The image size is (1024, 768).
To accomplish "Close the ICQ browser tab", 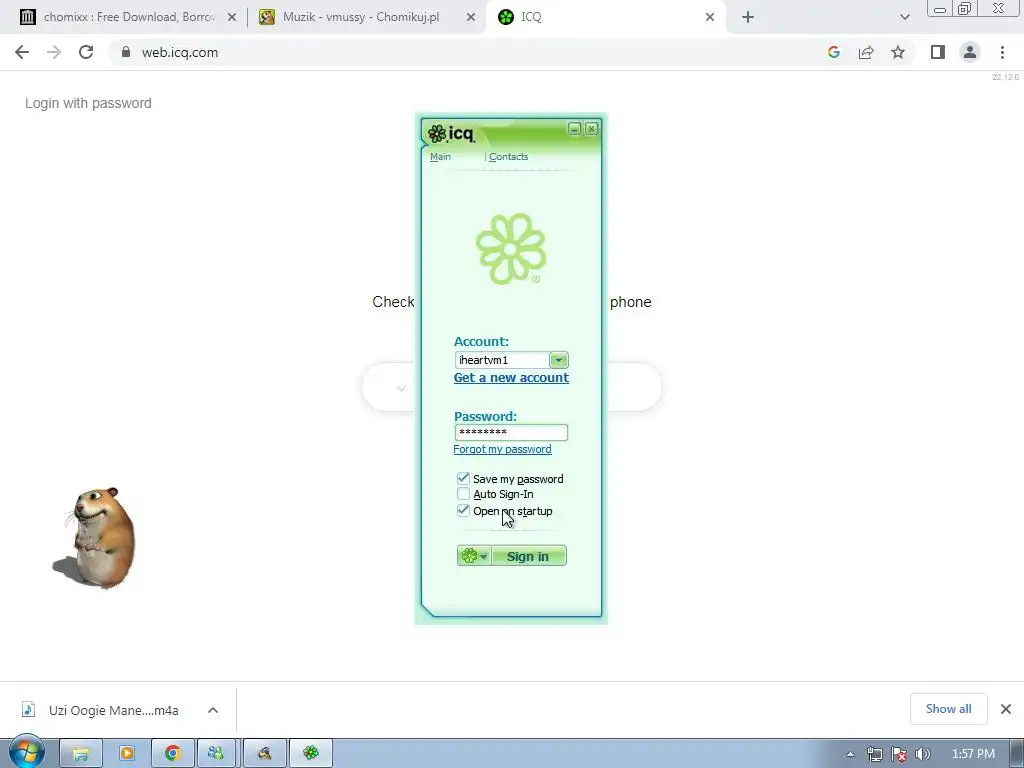I will pos(710,17).
